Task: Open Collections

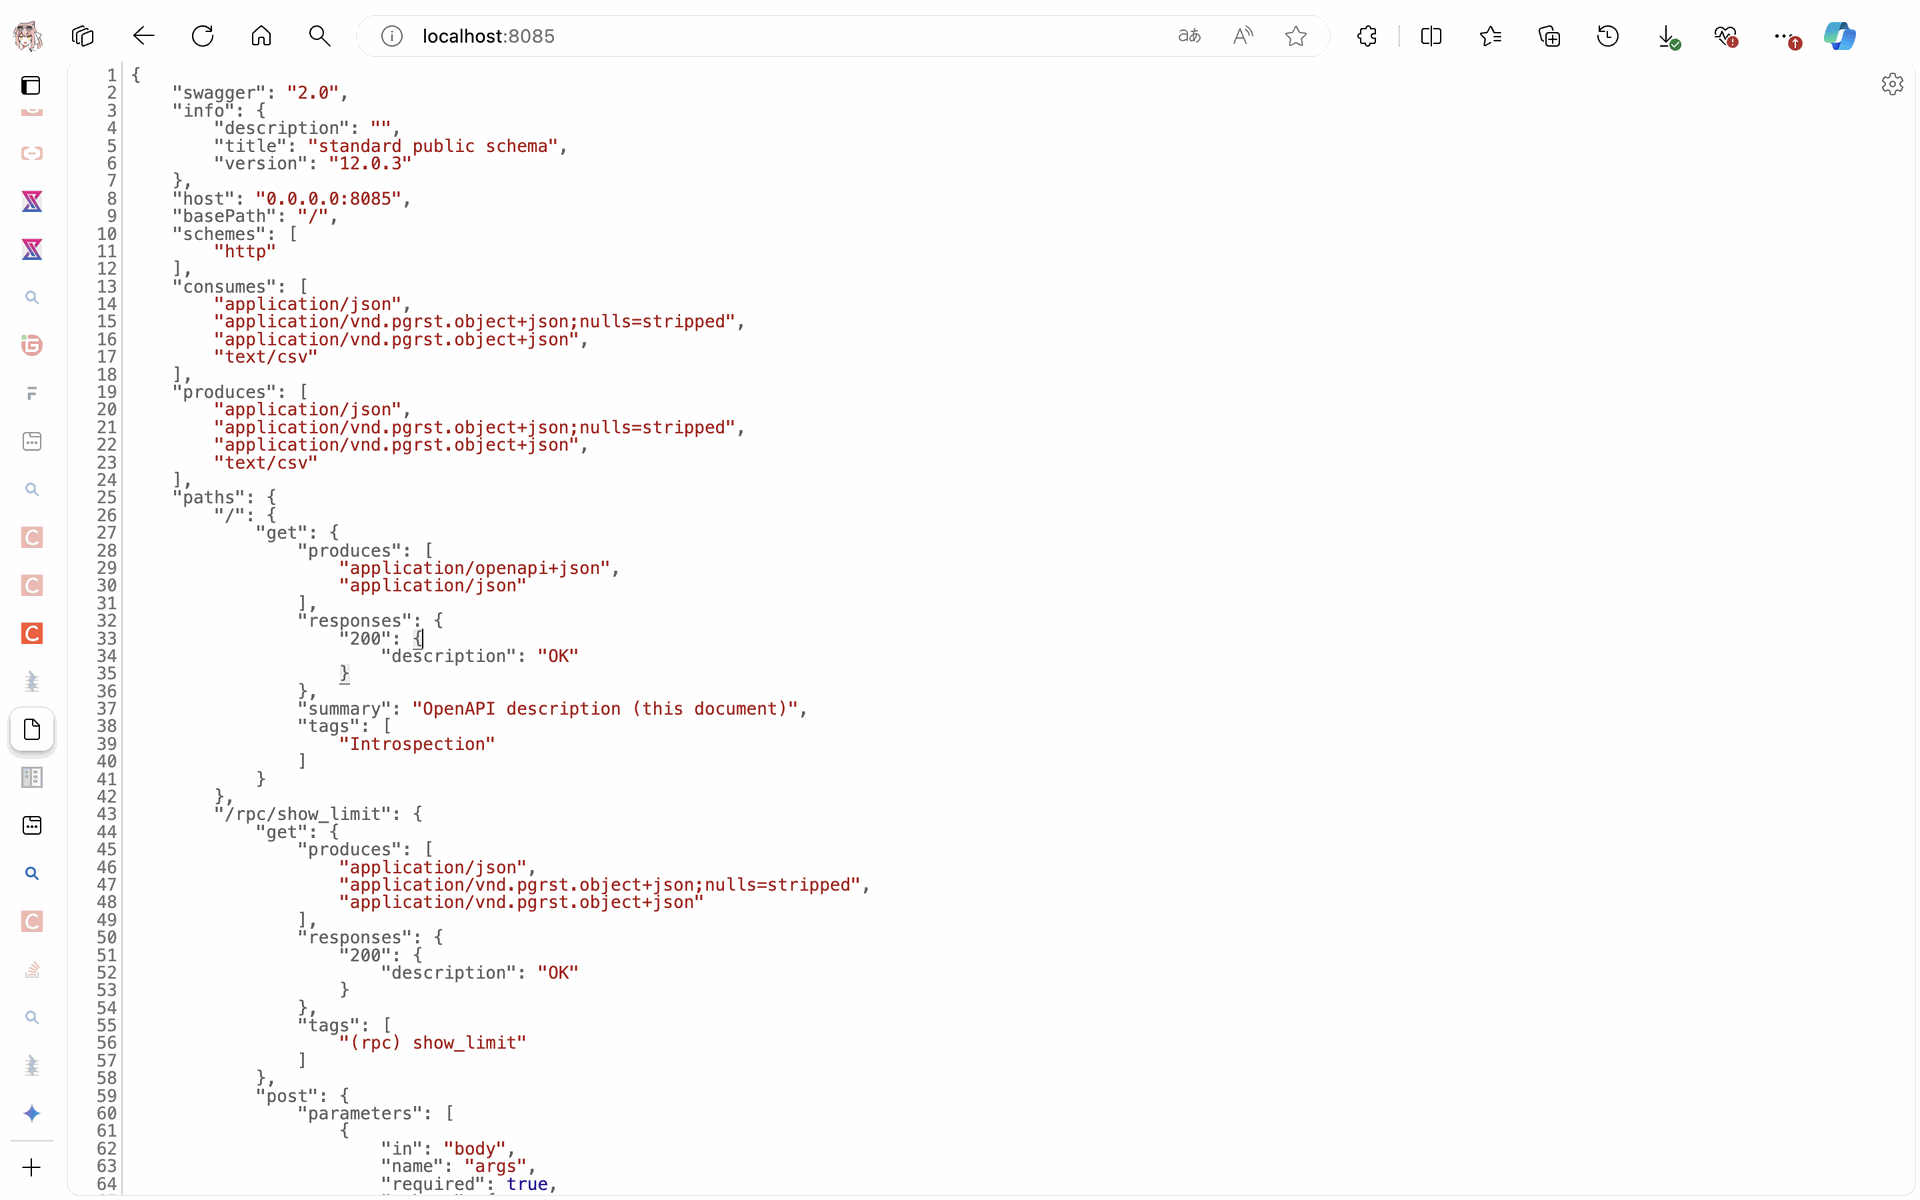Action: (1549, 37)
